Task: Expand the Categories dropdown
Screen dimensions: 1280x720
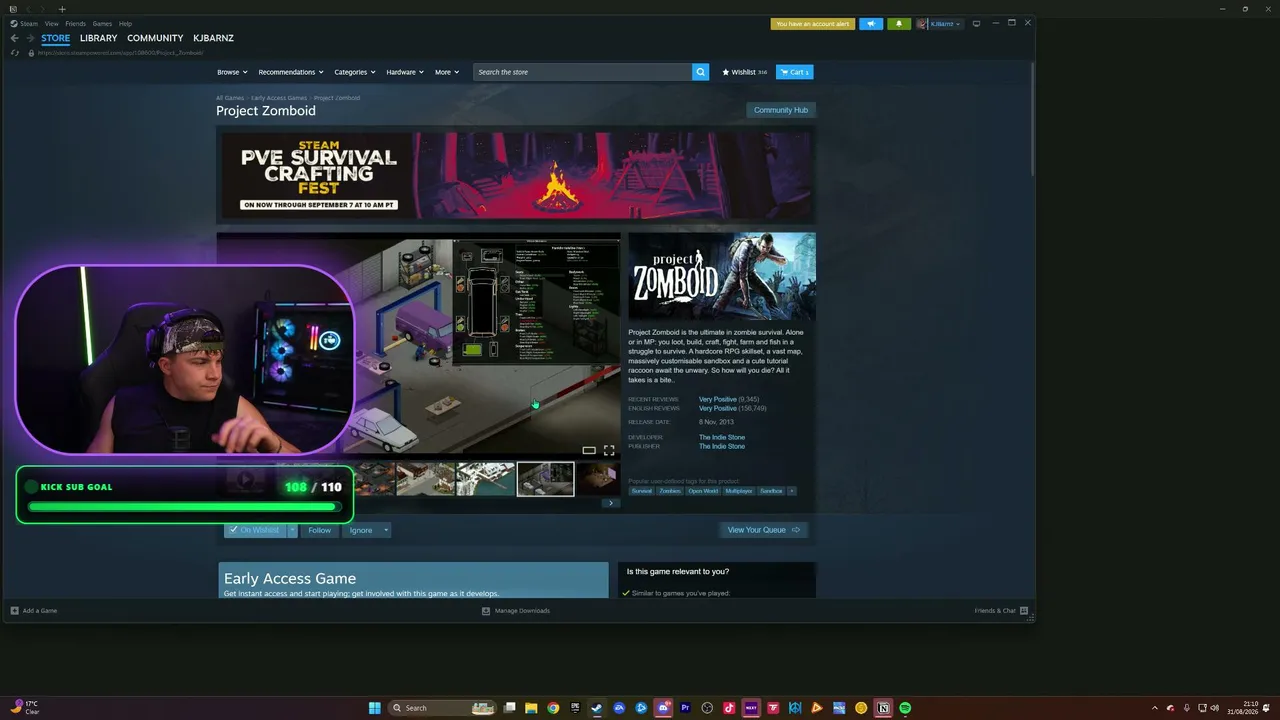Action: (x=355, y=72)
